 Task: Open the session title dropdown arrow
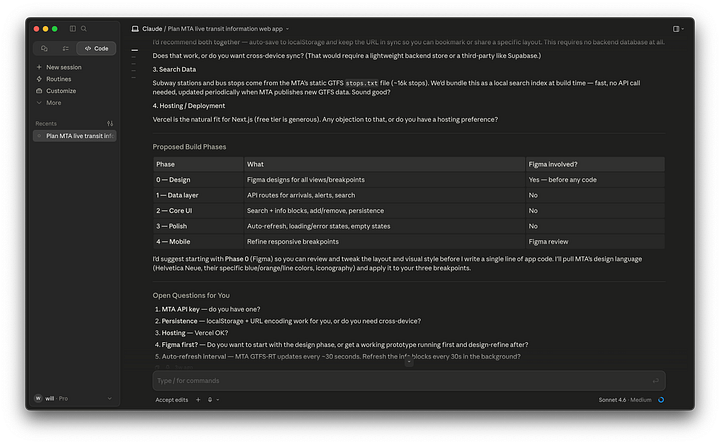(287, 29)
